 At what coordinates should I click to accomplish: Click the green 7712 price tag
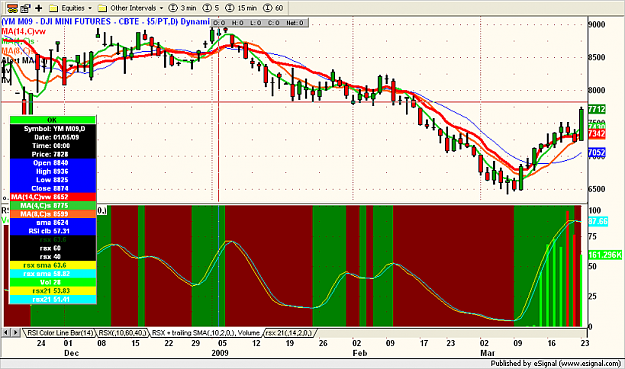597,109
